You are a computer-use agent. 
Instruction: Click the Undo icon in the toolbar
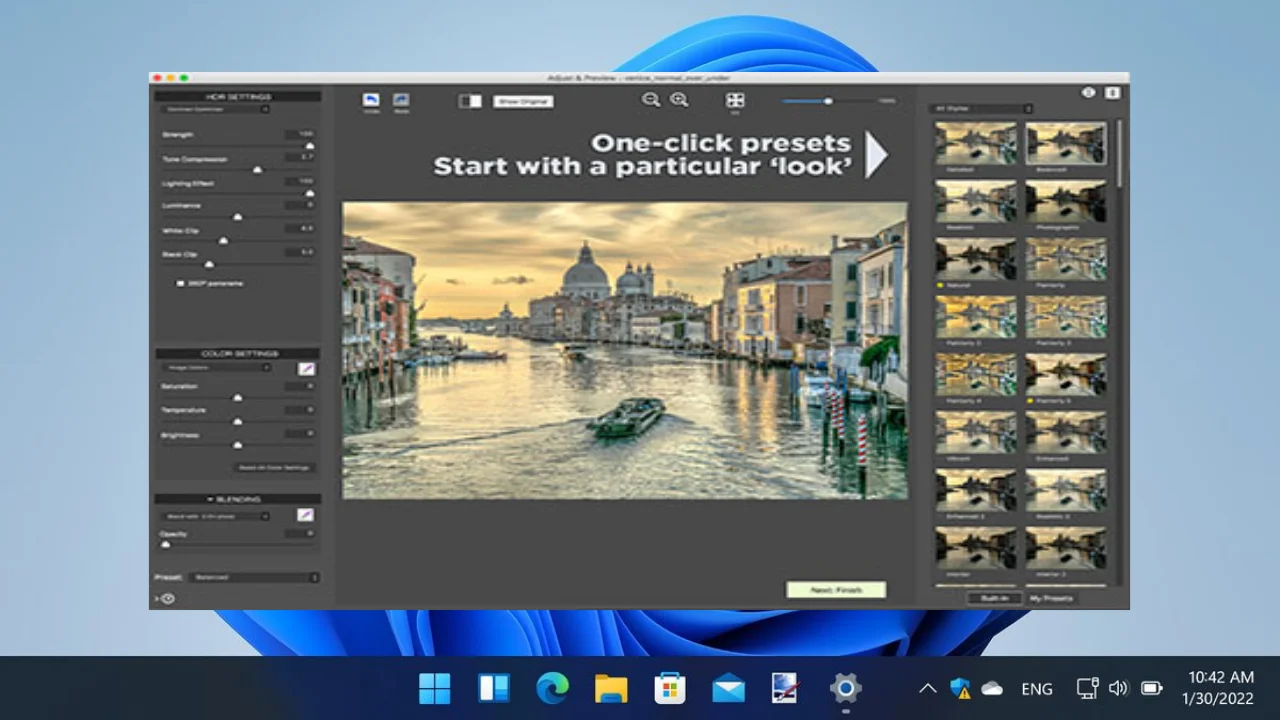pos(371,100)
